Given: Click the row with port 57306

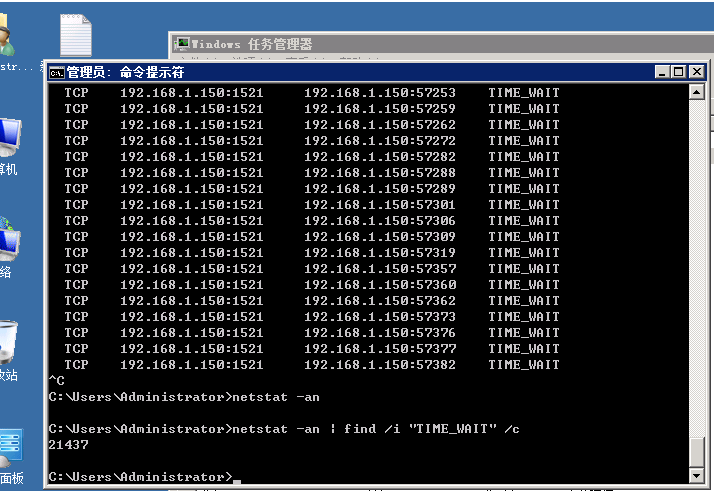Looking at the screenshot, I should coord(311,220).
